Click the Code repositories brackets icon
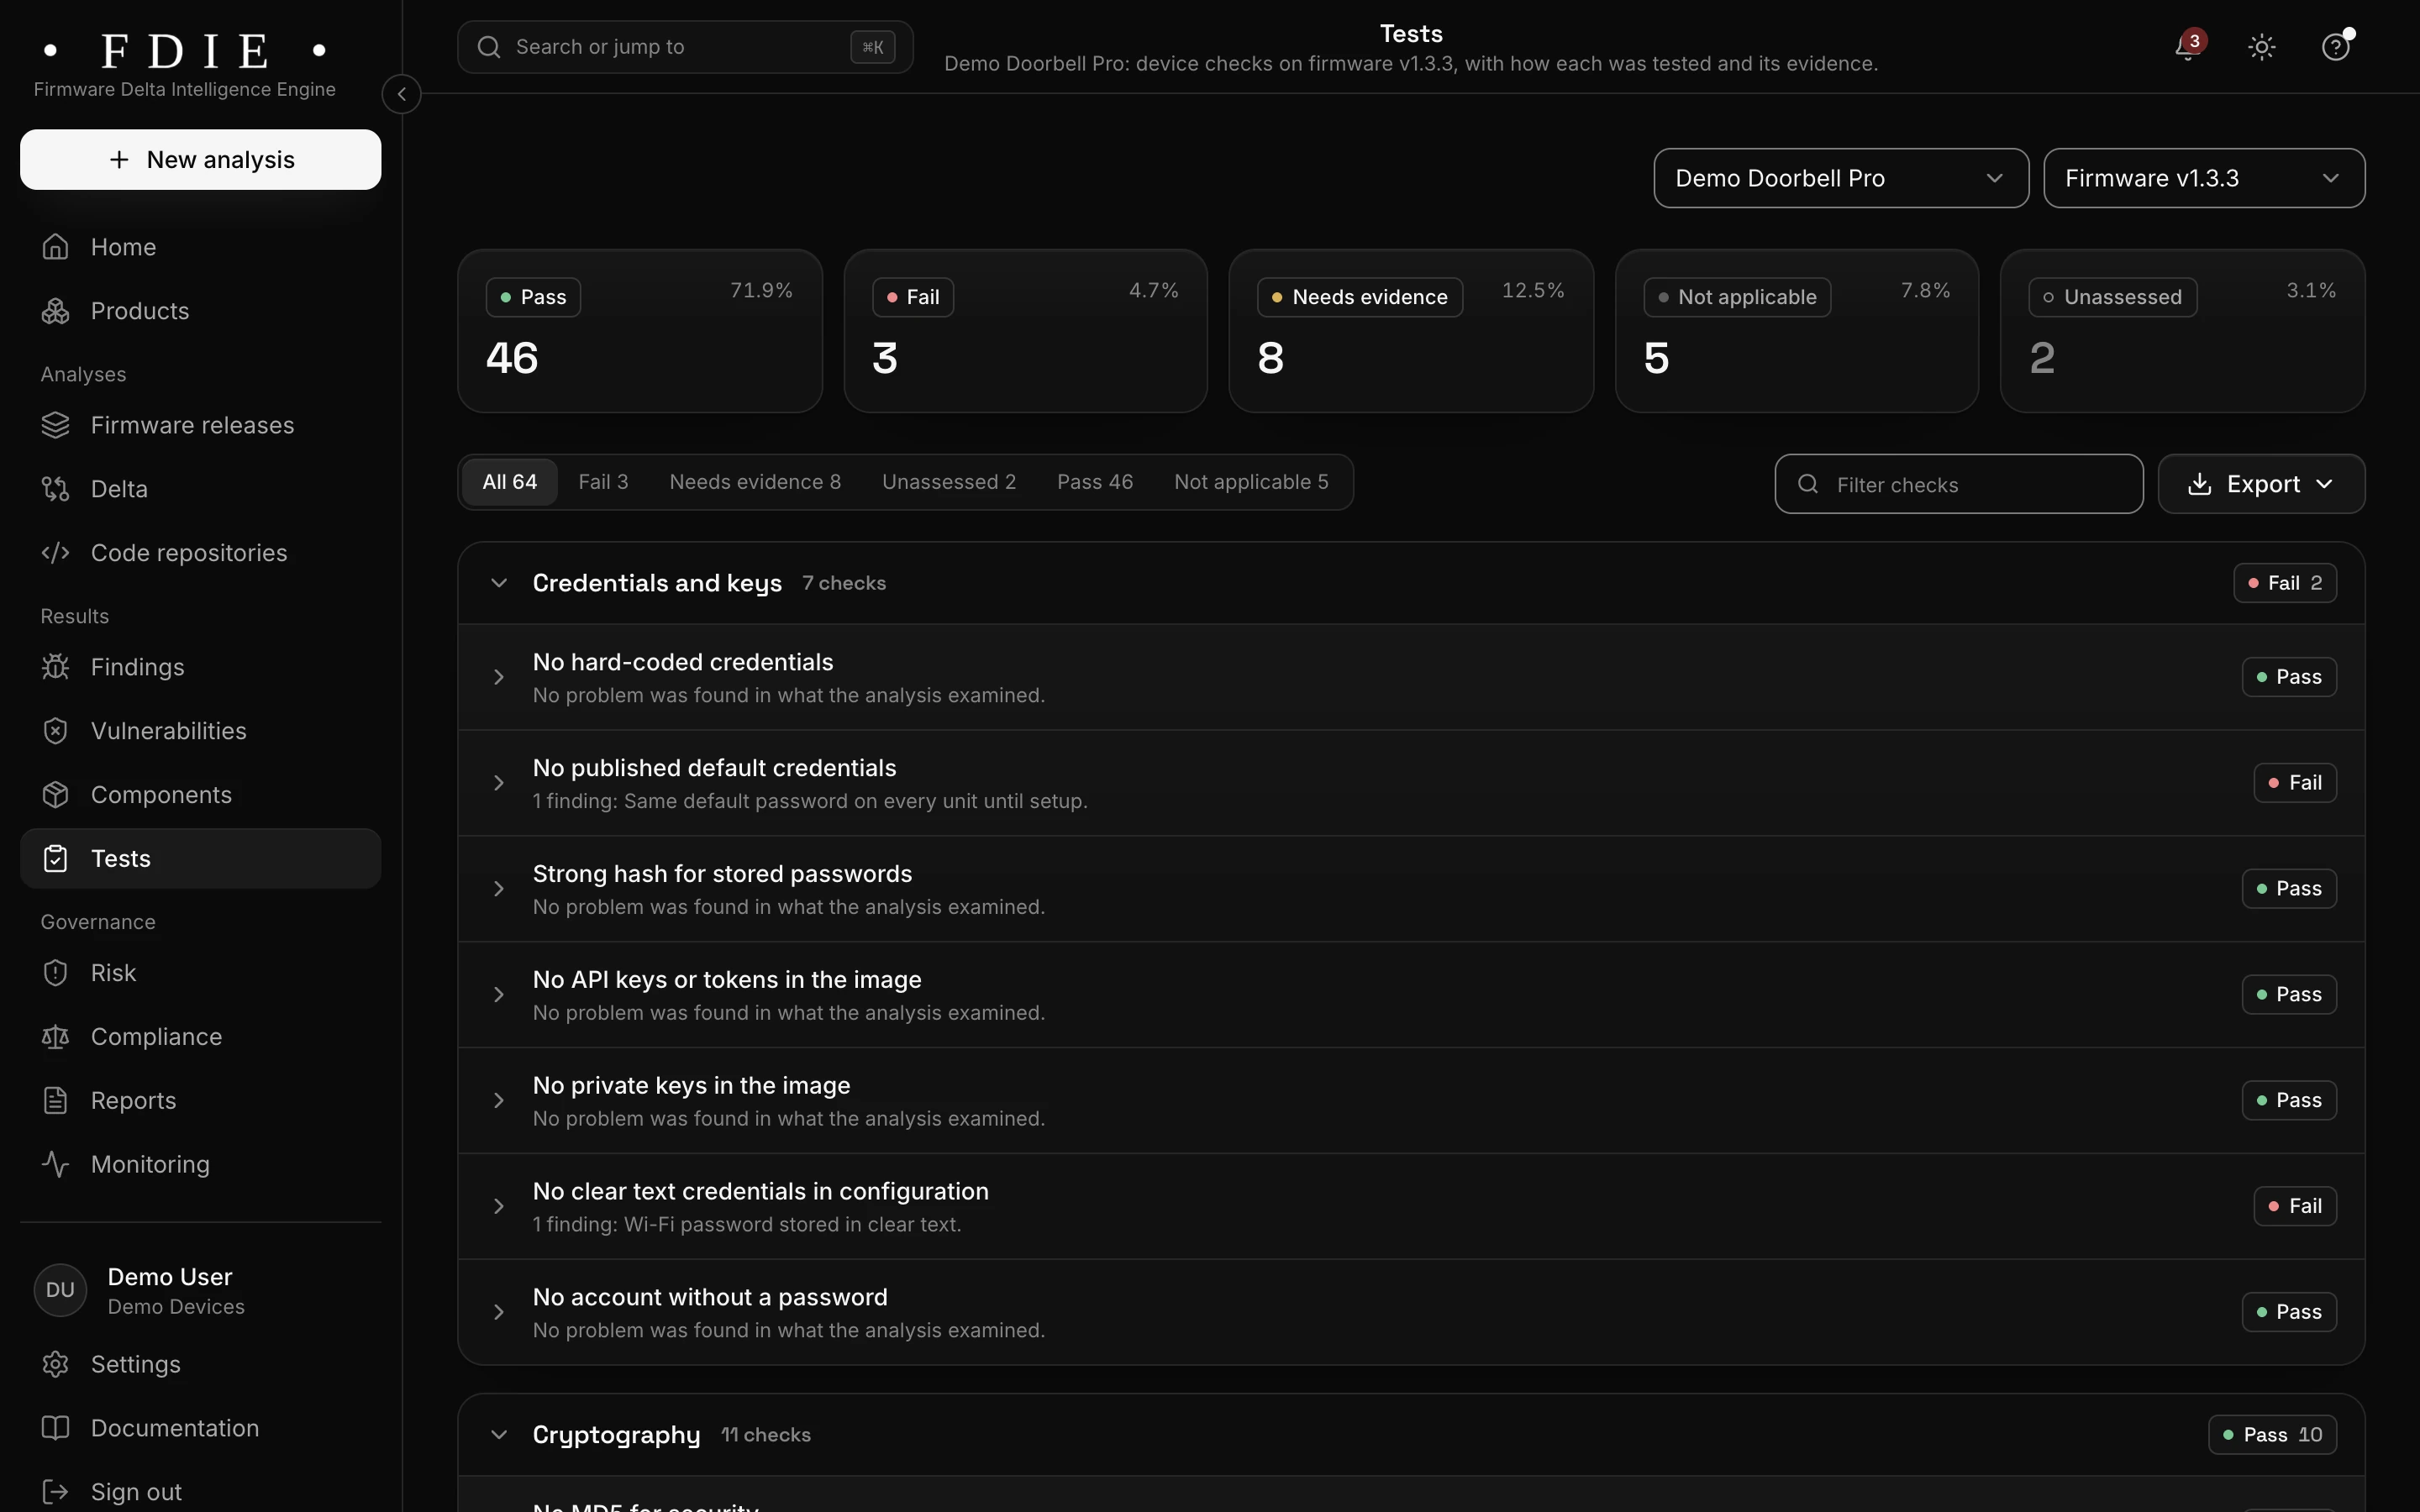Image resolution: width=2420 pixels, height=1512 pixels. [x=55, y=553]
